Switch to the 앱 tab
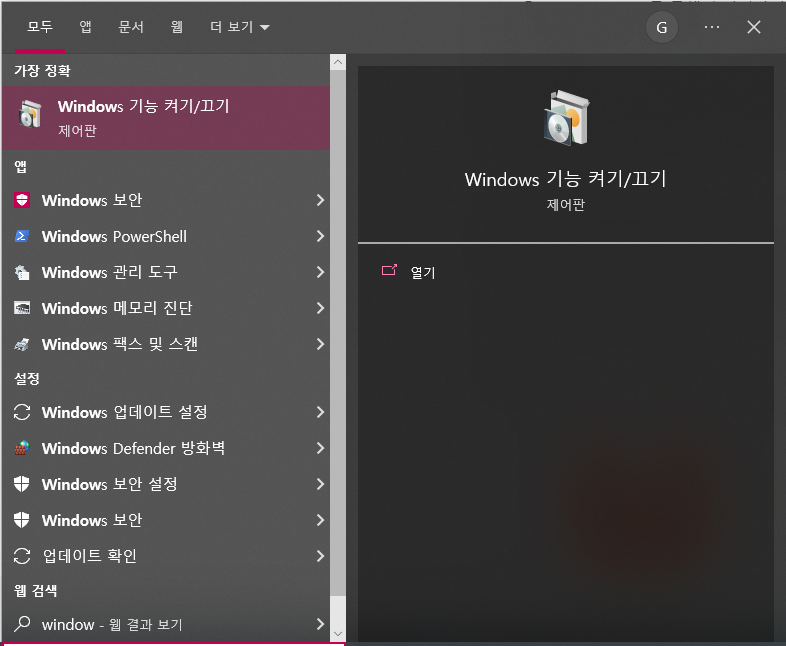The width and height of the screenshot is (786, 646). pyautogui.click(x=86, y=27)
